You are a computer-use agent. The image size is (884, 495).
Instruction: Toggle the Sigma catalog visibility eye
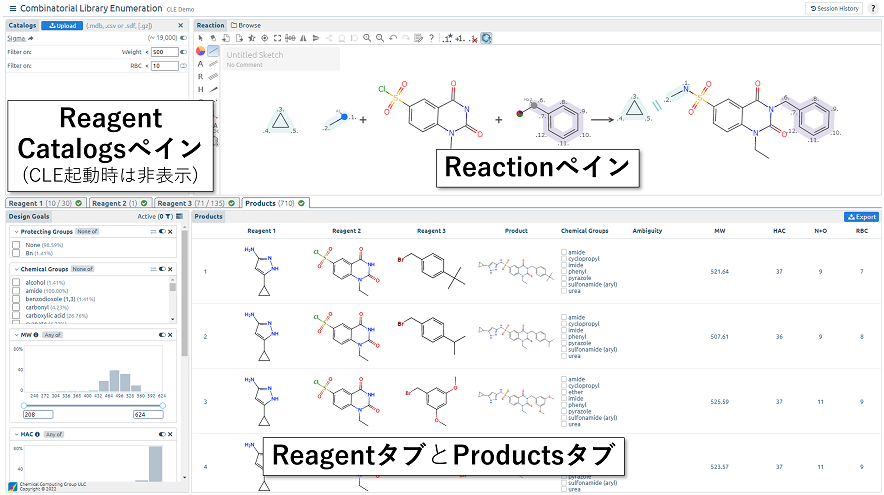[x=183, y=38]
